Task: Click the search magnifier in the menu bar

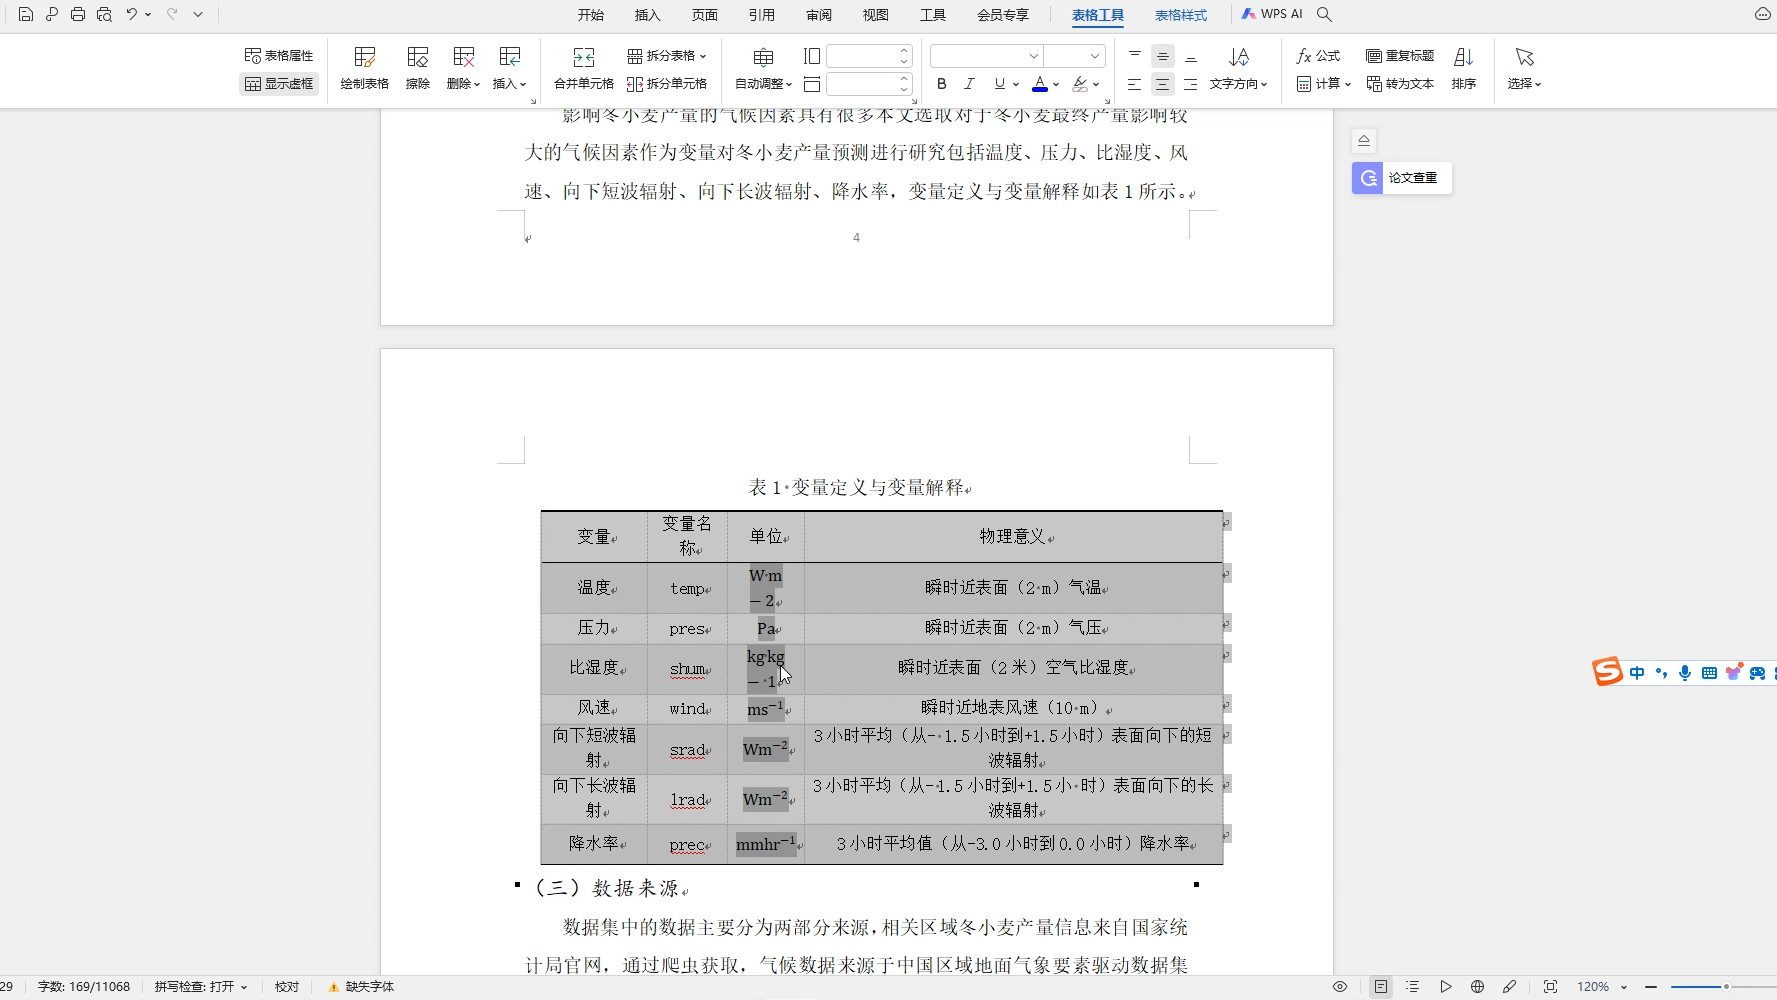Action: coord(1324,14)
